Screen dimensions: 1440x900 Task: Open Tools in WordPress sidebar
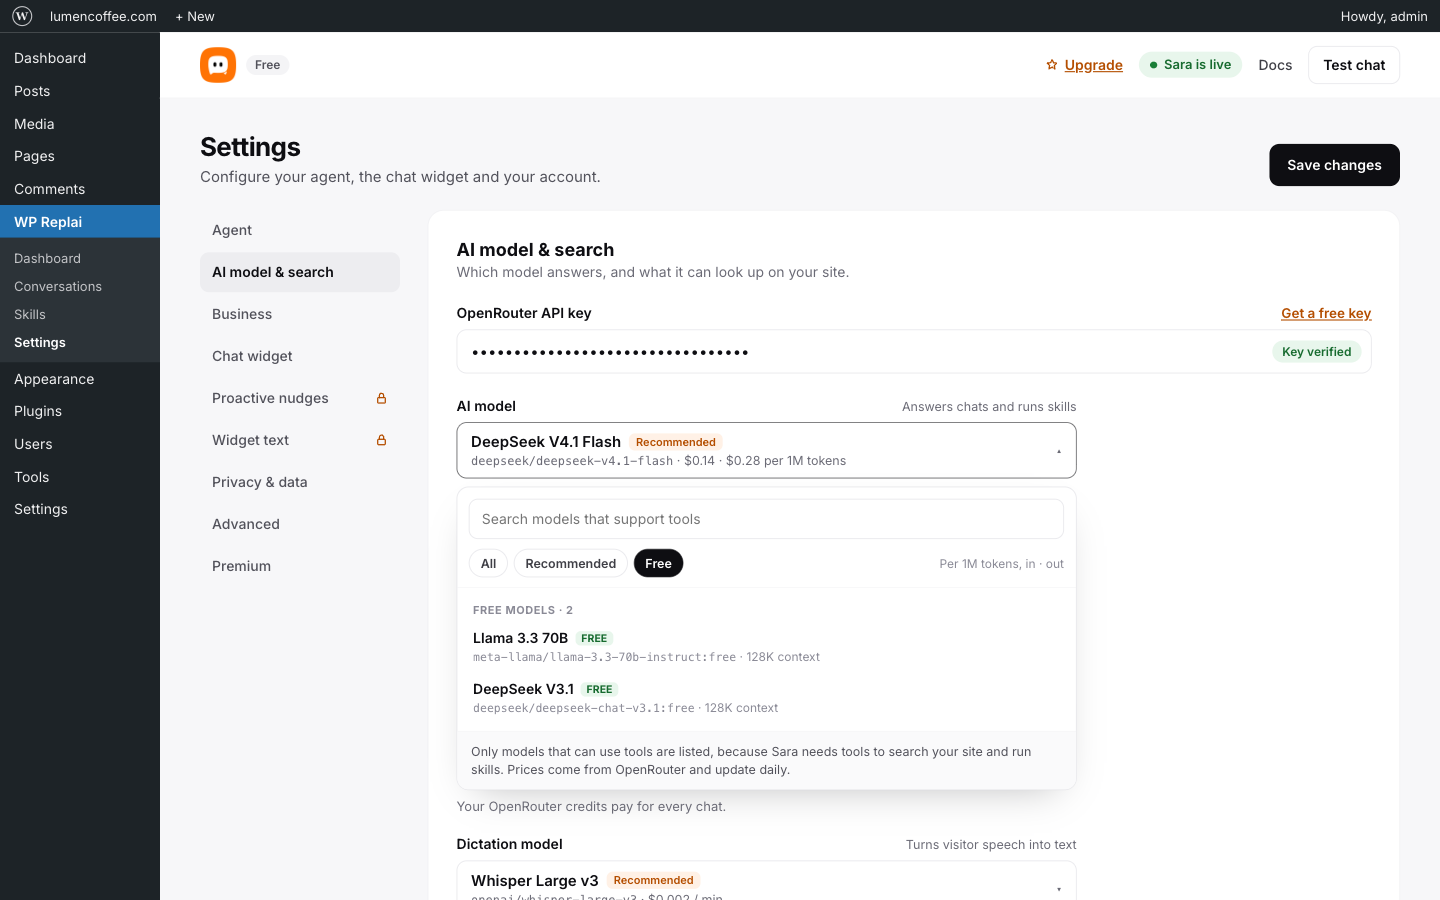coord(80,477)
